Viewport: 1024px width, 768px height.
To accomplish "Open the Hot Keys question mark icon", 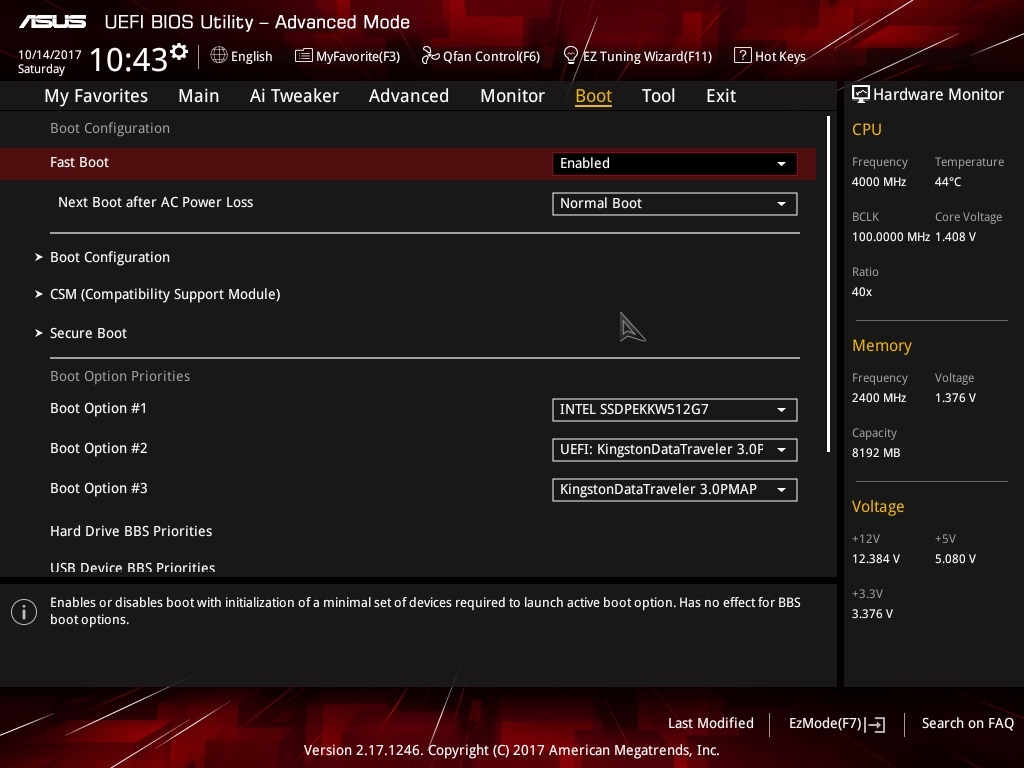I will pyautogui.click(x=743, y=56).
